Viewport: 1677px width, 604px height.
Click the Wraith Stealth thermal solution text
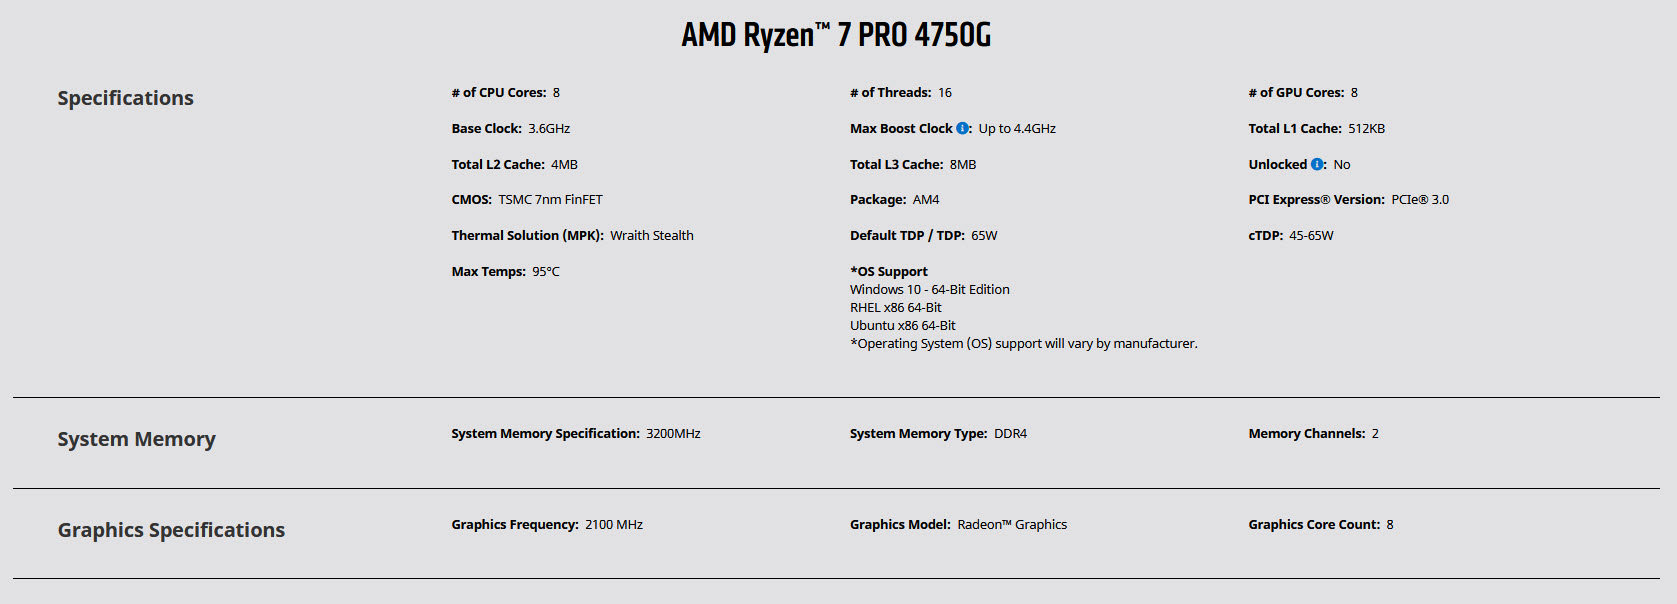pos(651,236)
